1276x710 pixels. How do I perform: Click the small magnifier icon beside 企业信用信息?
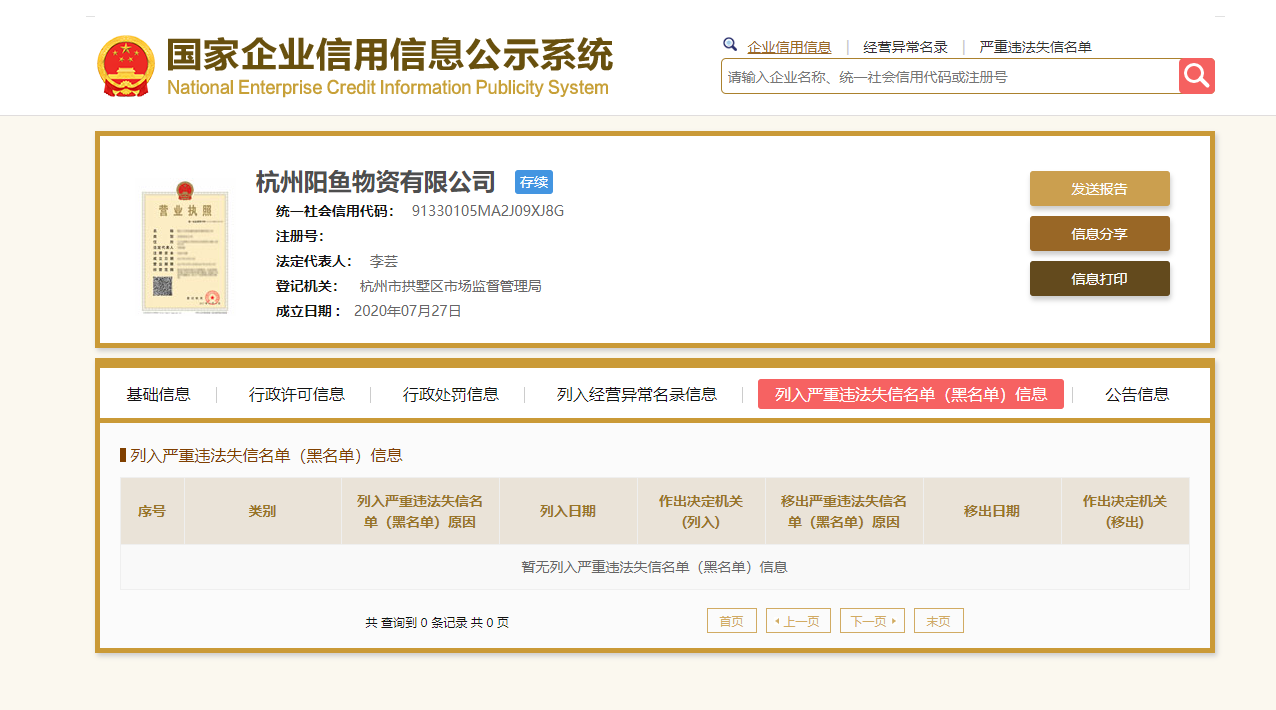[730, 45]
